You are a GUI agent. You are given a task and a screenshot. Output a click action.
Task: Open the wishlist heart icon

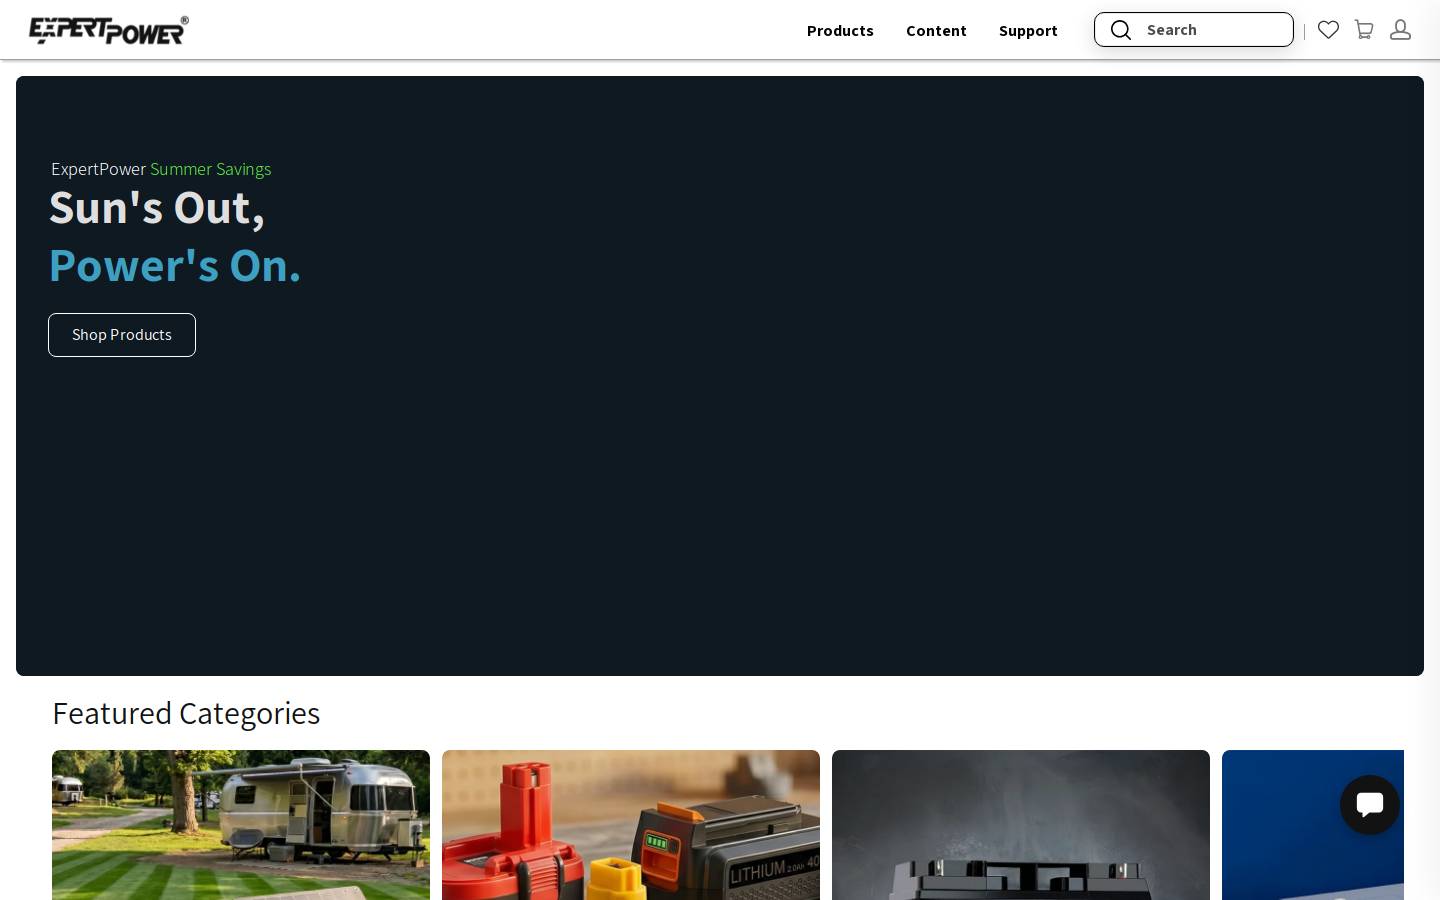[x=1328, y=30]
